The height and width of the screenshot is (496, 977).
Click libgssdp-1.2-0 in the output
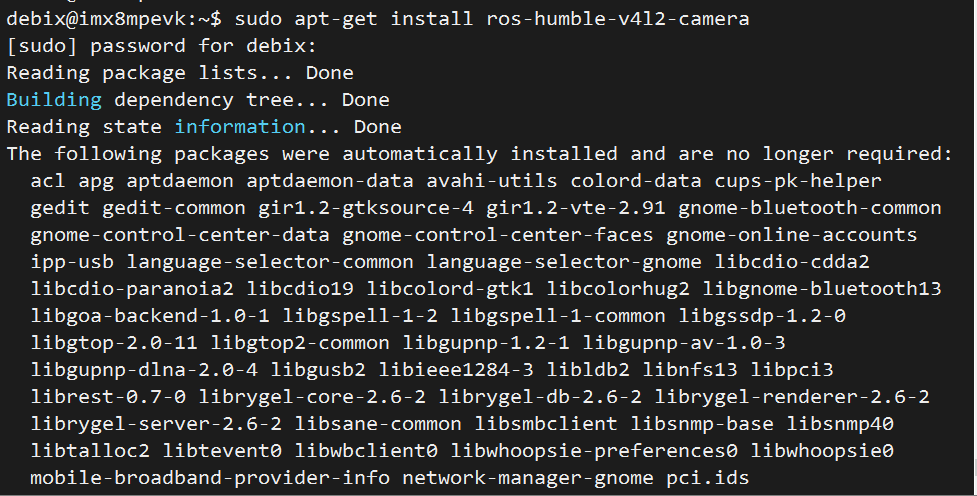pyautogui.click(x=761, y=316)
